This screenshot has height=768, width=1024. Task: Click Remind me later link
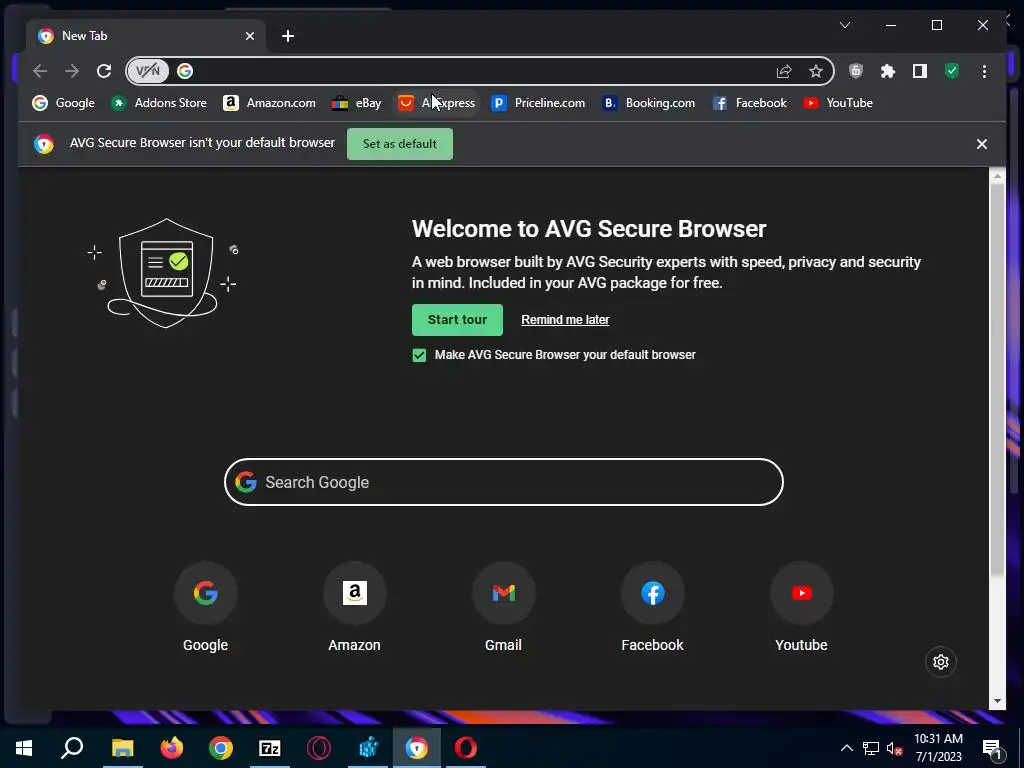(x=565, y=319)
